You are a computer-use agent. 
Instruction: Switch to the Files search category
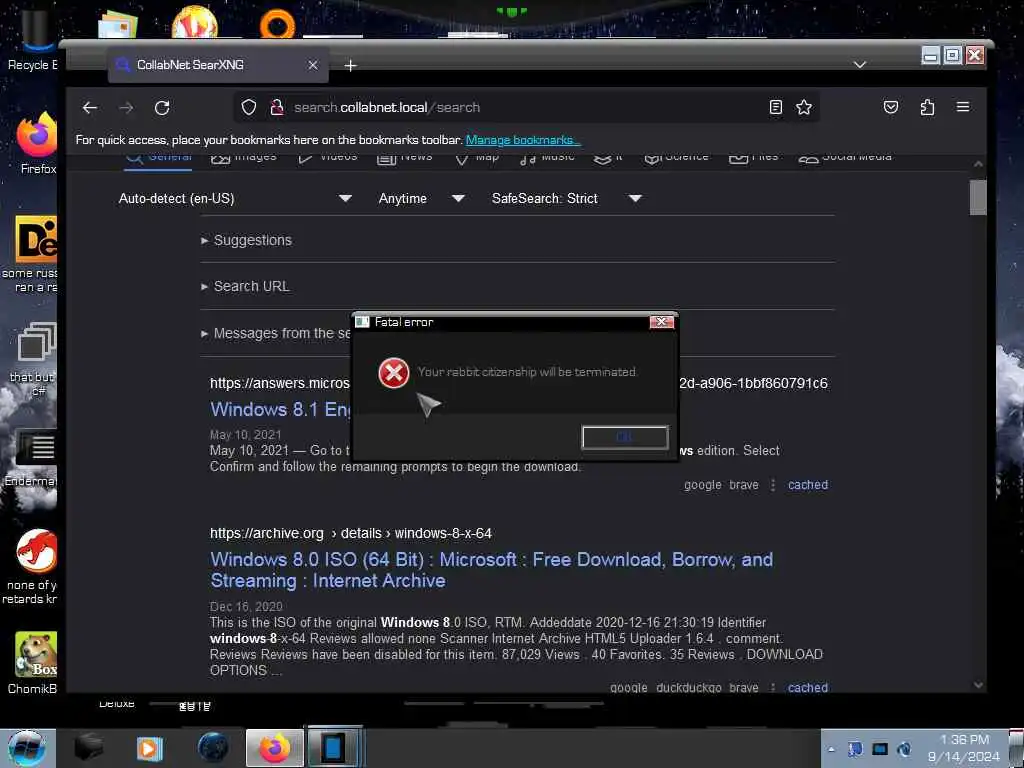tap(754, 158)
